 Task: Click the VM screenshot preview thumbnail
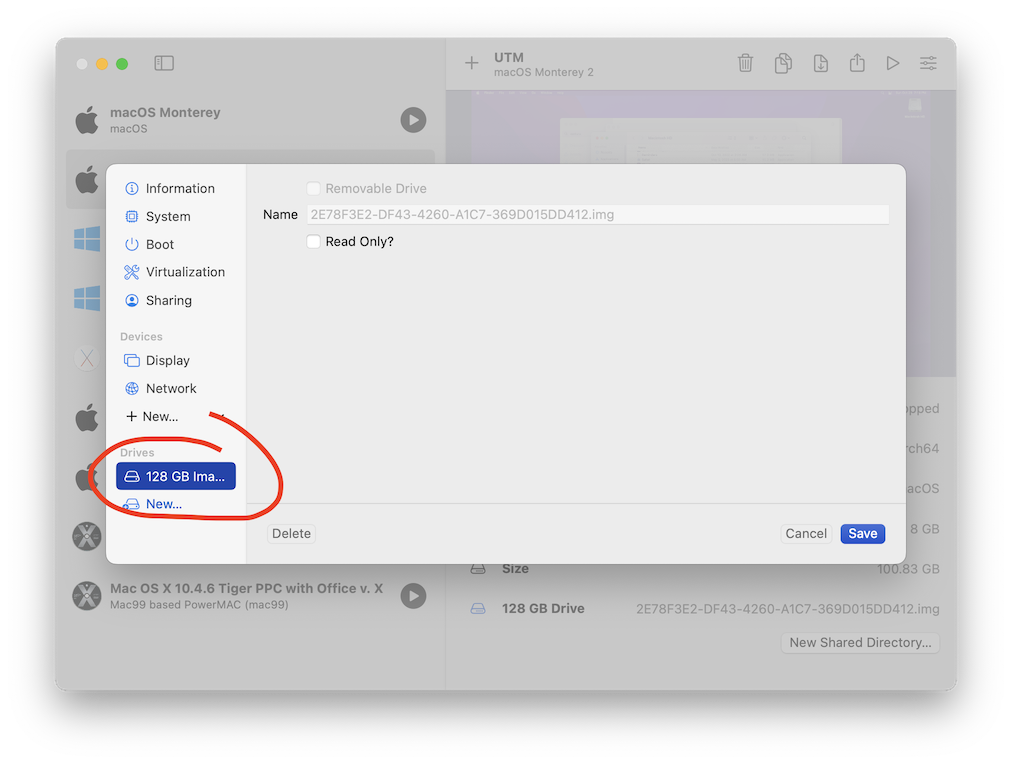tap(700, 234)
